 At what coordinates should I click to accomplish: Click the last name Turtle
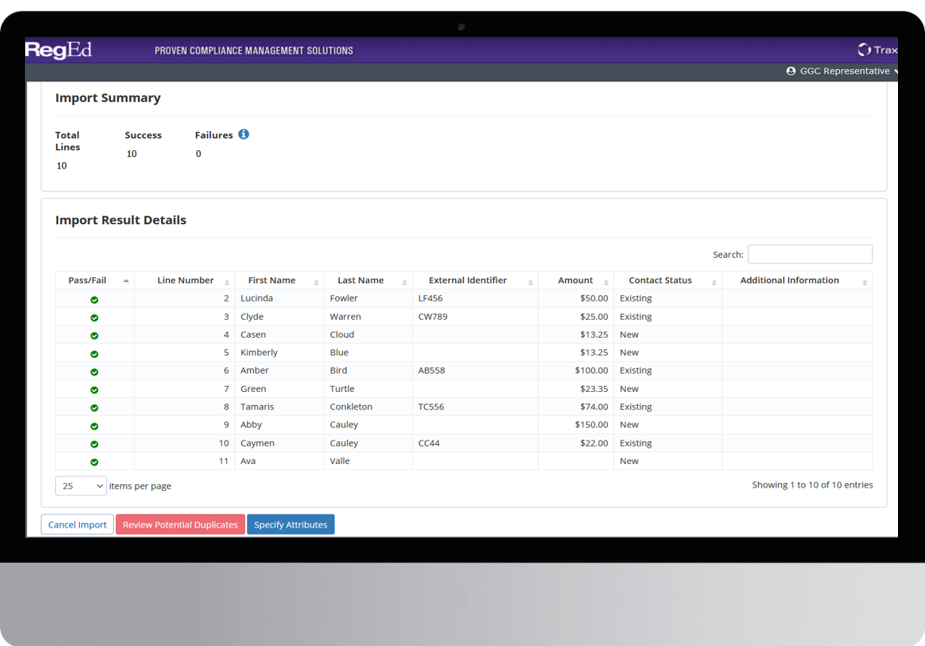pos(342,388)
